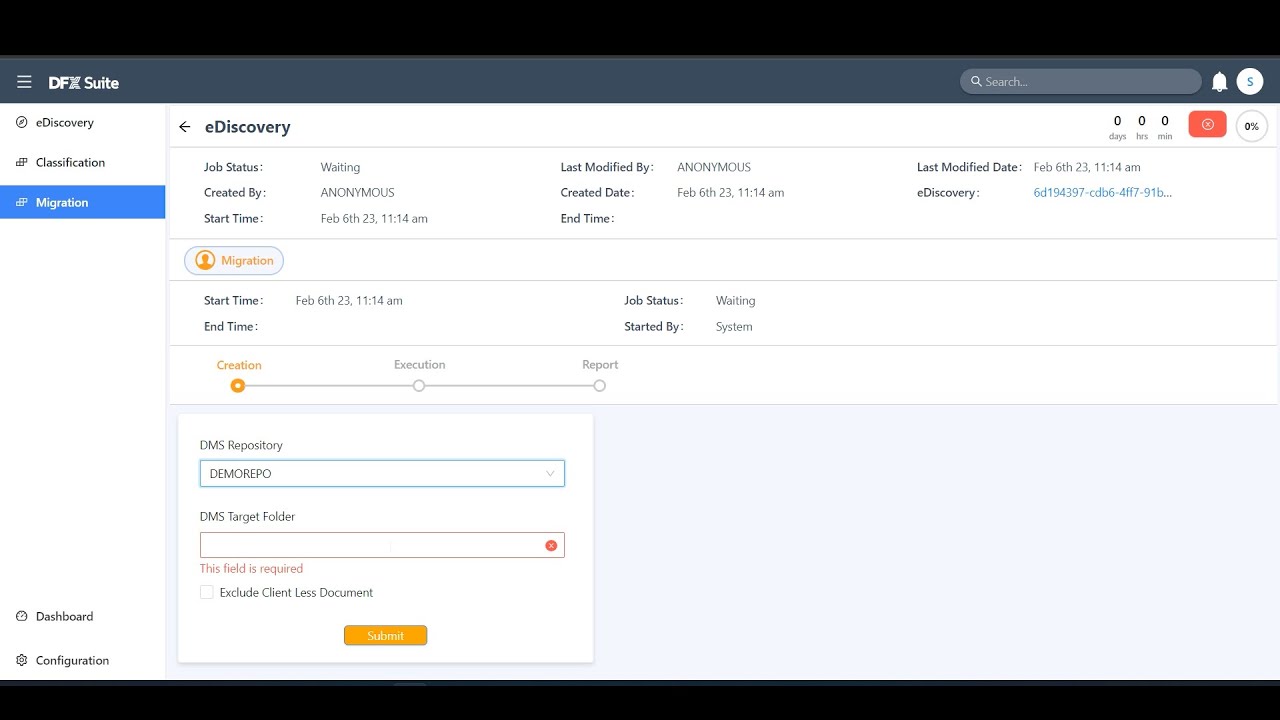Click the 0% progress circle
Screen dimensions: 1280x720
point(1251,126)
